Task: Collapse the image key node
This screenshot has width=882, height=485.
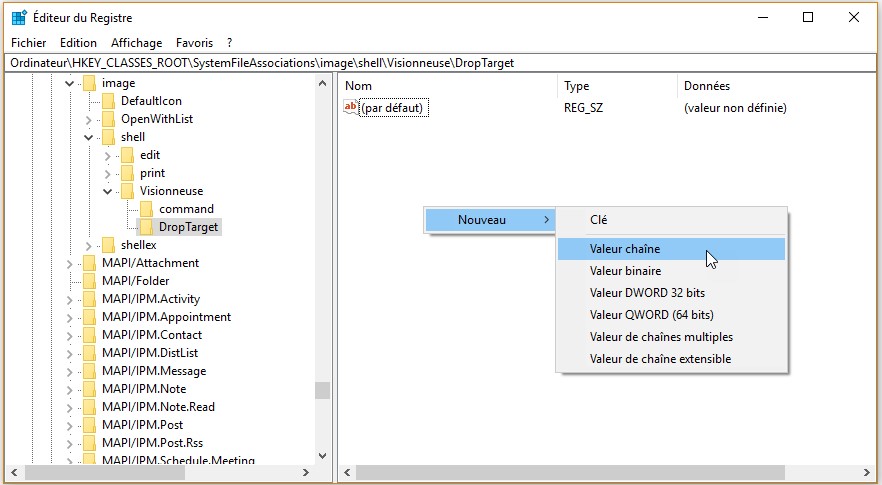Action: click(x=70, y=83)
